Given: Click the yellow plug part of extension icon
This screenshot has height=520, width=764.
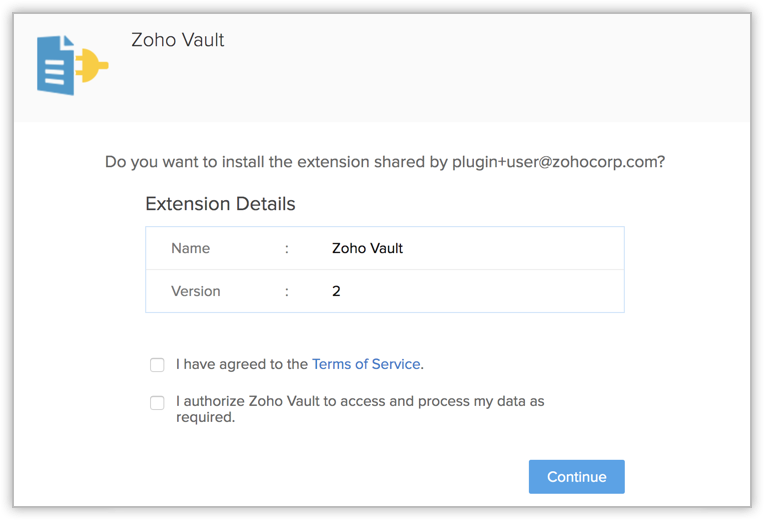Looking at the screenshot, I should [92, 66].
